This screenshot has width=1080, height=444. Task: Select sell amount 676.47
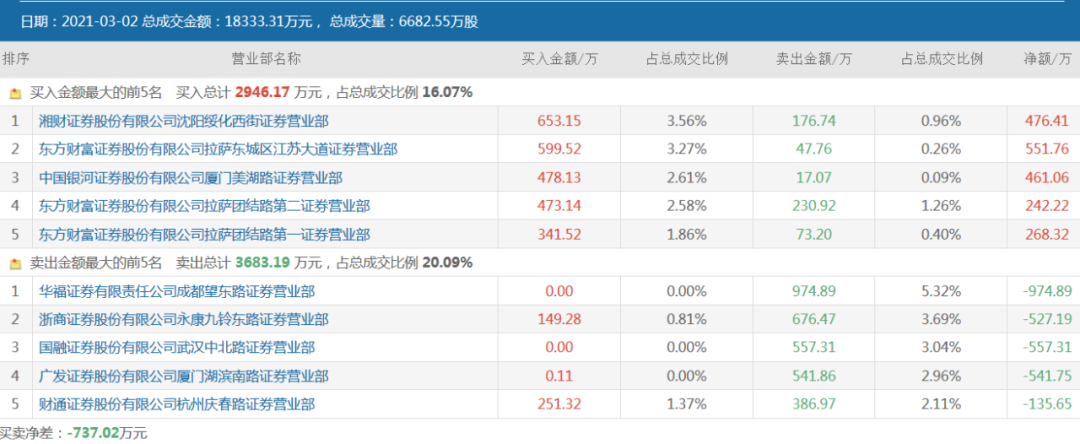pyautogui.click(x=814, y=319)
